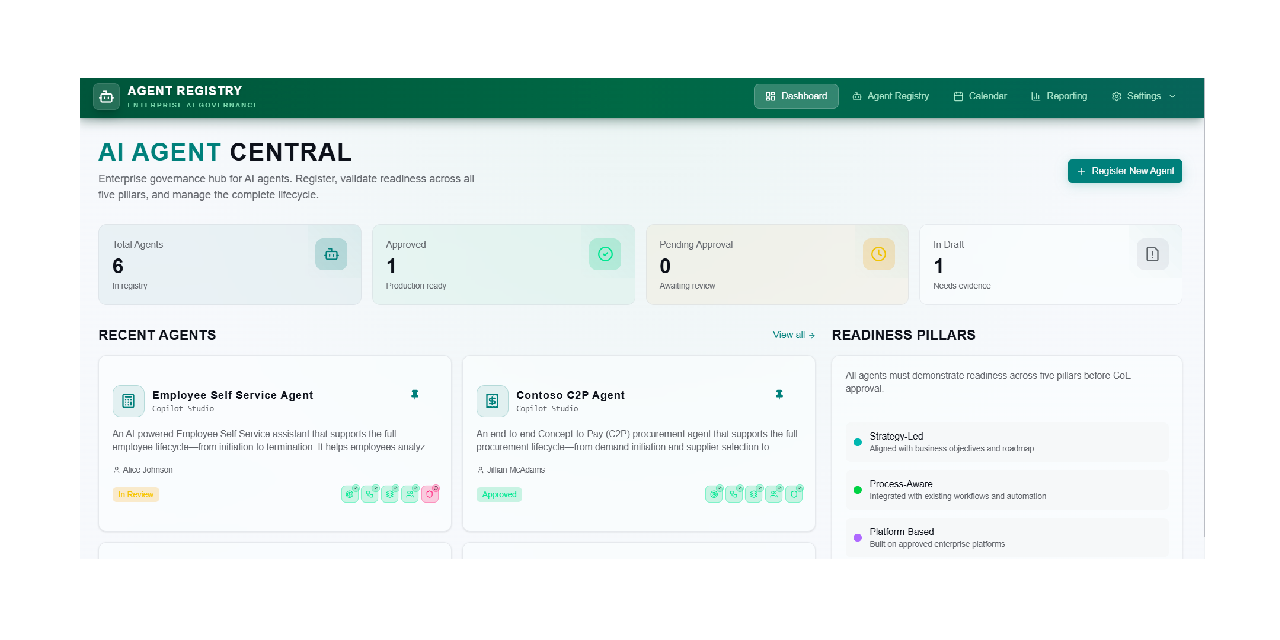This screenshot has height=640, width=1280.
Task: Click the Approved checkmark icon
Action: point(605,254)
